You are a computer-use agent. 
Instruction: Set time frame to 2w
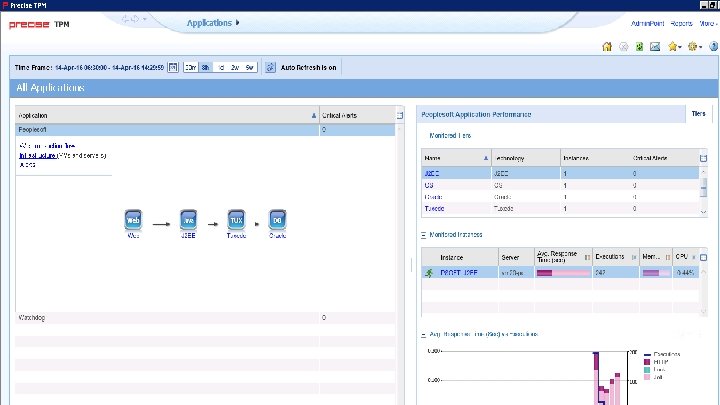click(235, 68)
